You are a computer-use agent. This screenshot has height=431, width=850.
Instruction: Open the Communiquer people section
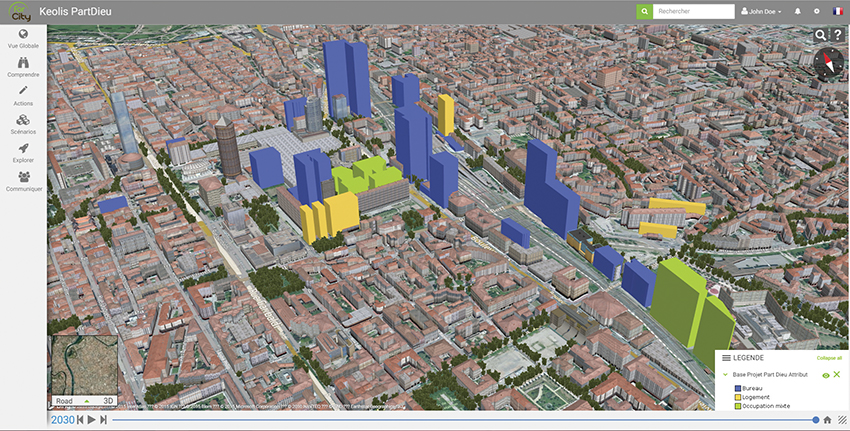23,182
